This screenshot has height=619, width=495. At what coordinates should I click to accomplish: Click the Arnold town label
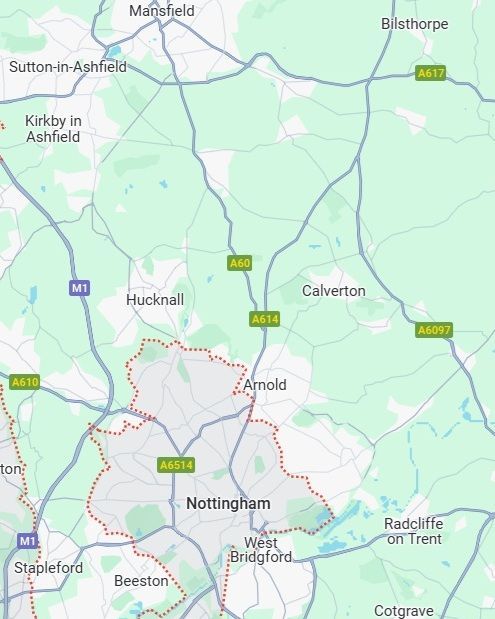pyautogui.click(x=265, y=385)
